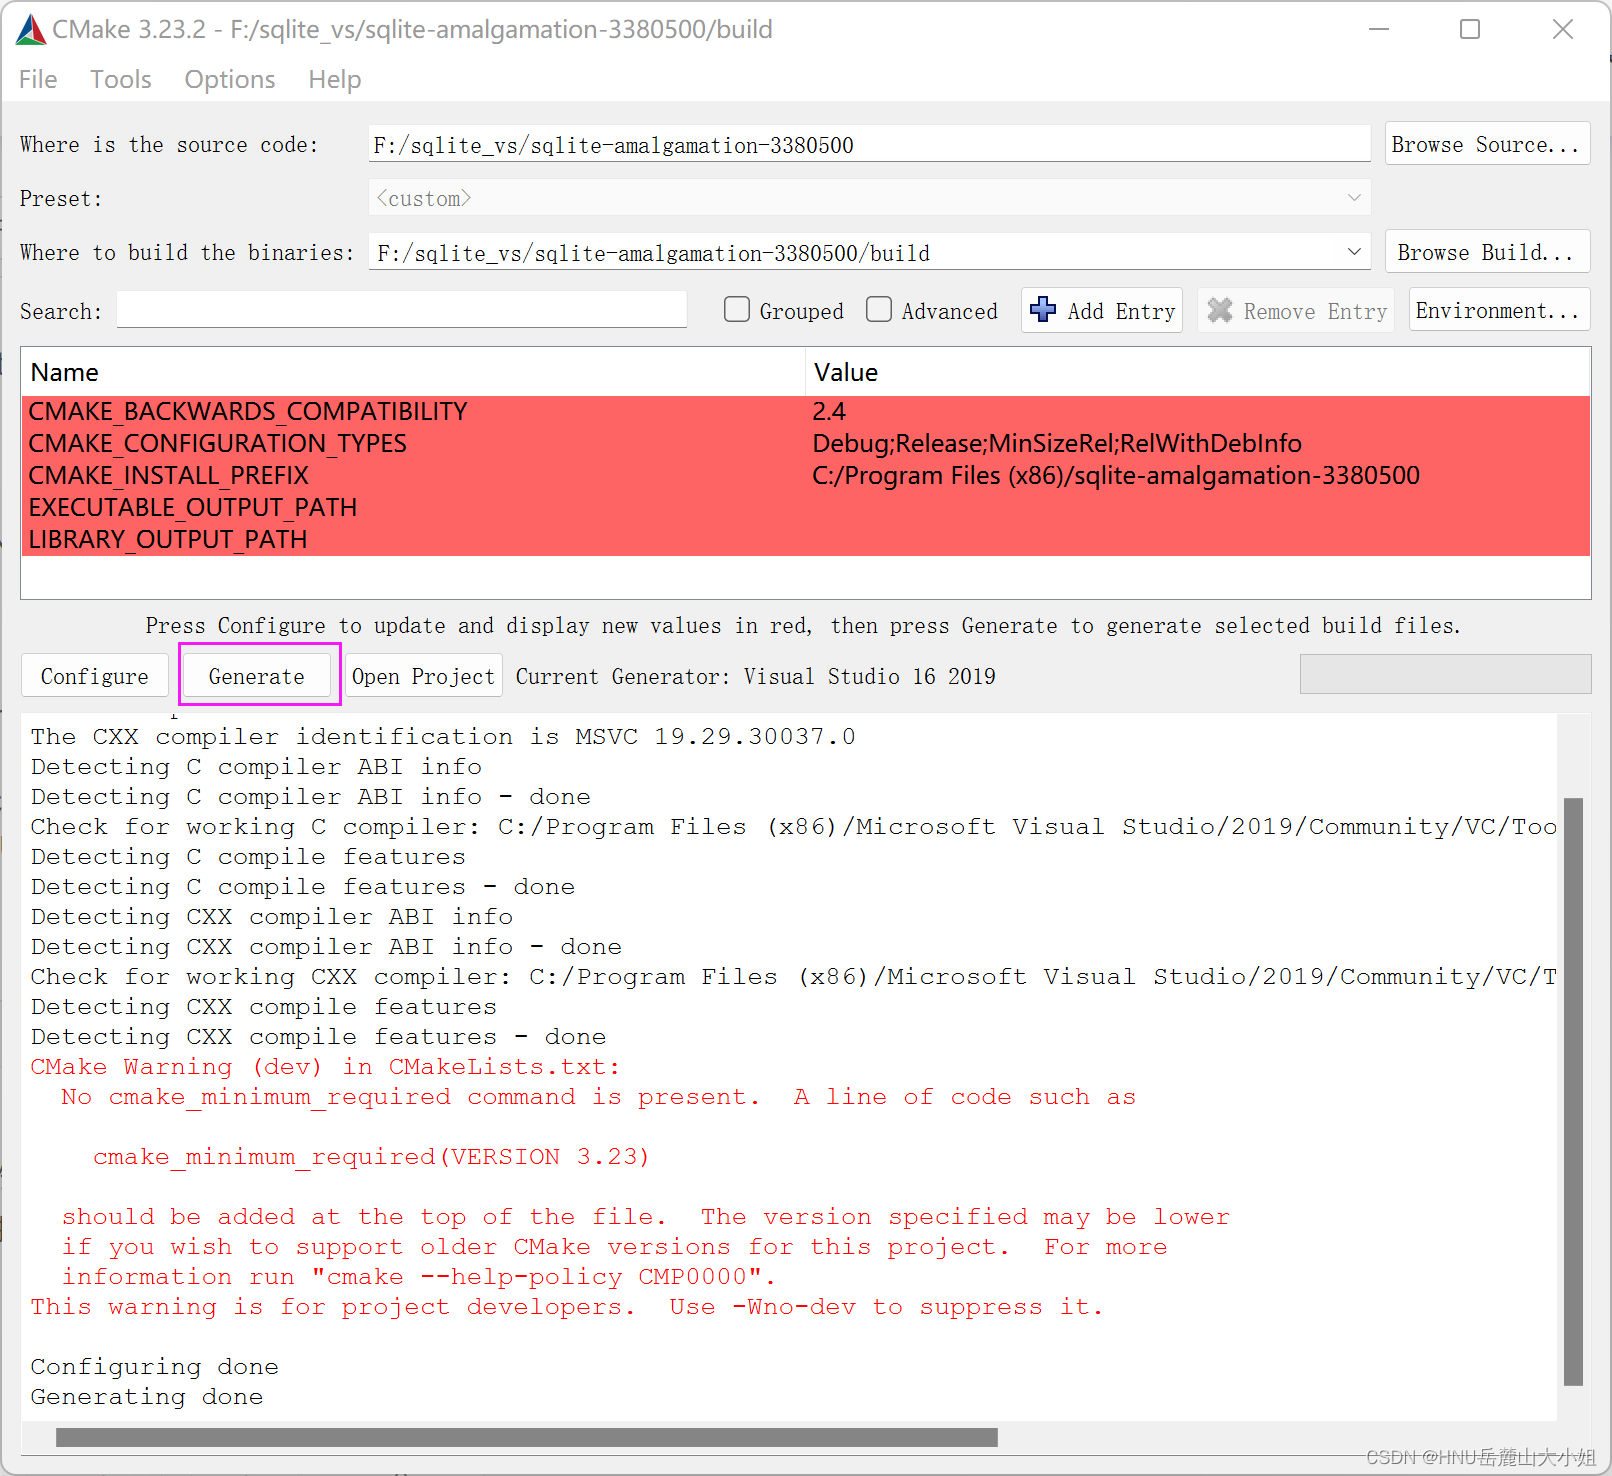Open the Options menu
This screenshot has height=1476, width=1612.
[x=230, y=79]
